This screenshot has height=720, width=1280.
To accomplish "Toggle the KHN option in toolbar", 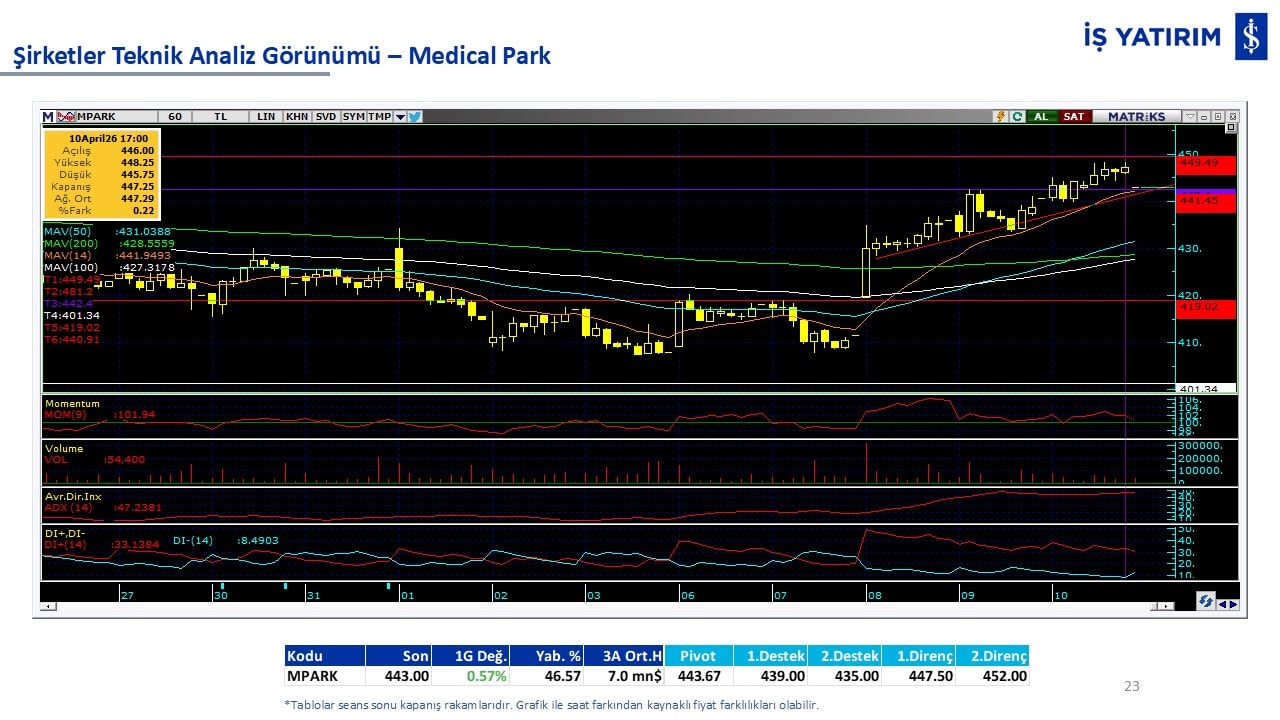I will click(297, 117).
